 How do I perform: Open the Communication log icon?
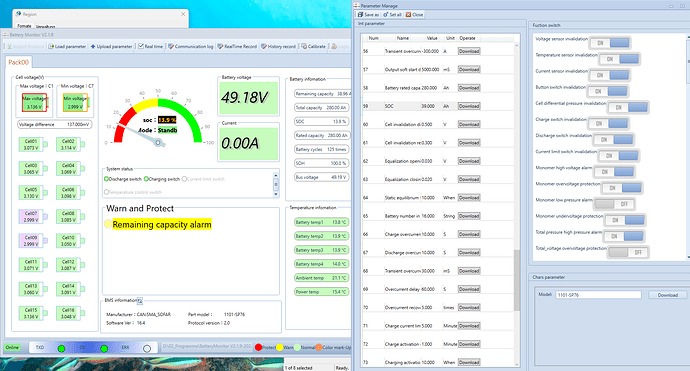(171, 46)
